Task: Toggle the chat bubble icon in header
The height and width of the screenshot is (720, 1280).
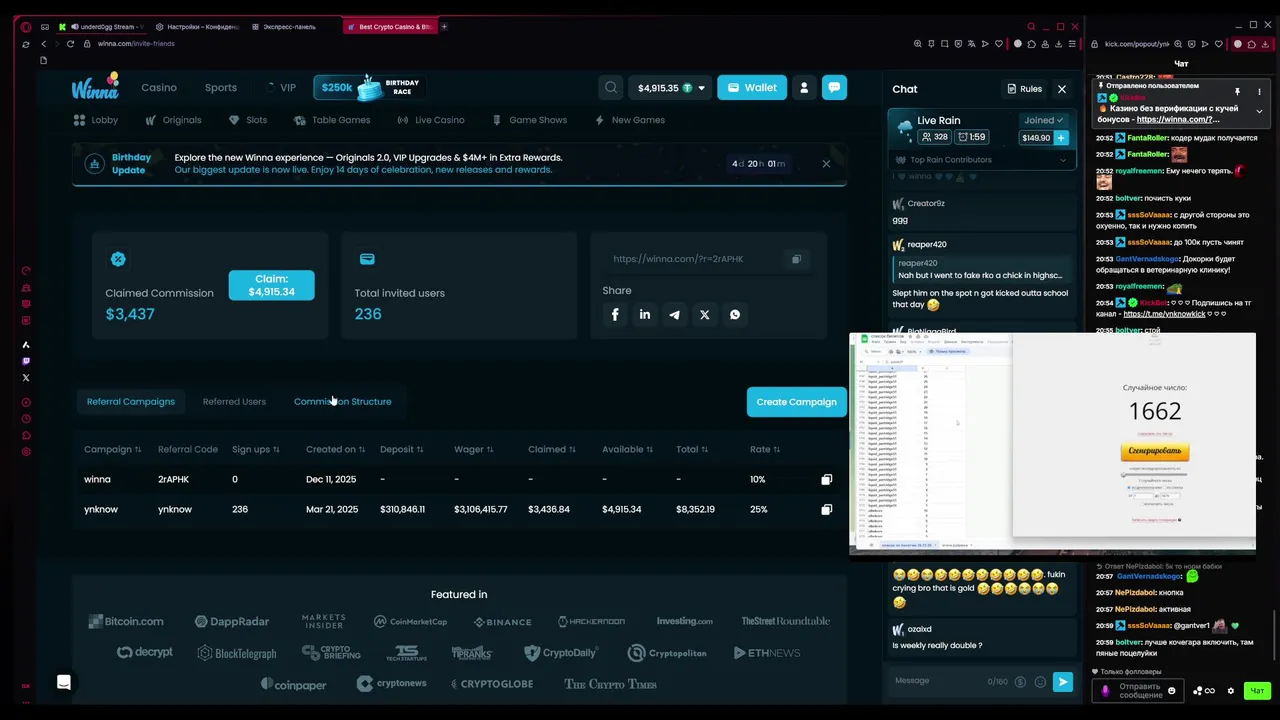Action: [834, 87]
